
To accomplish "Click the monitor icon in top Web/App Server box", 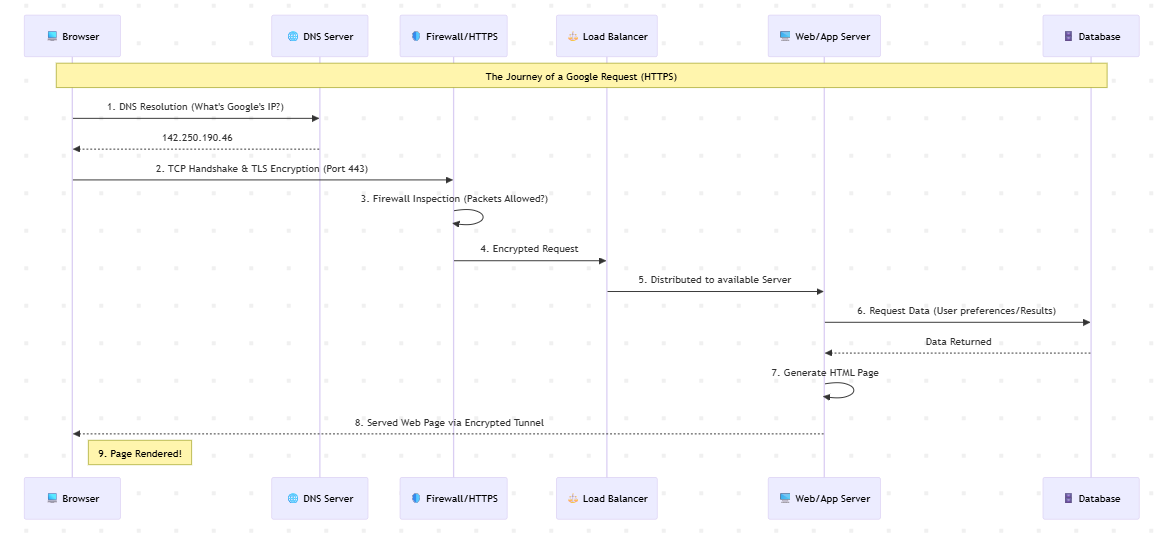I will point(785,36).
